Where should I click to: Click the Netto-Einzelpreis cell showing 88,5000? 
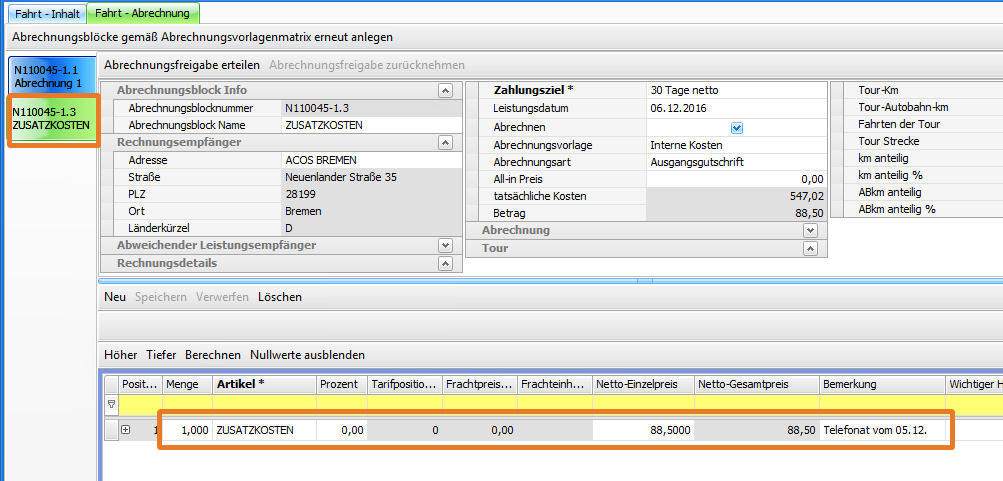click(642, 430)
